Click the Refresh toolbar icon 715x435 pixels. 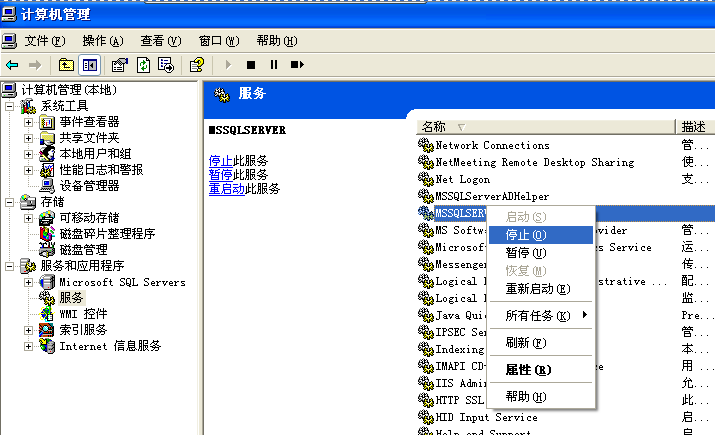[x=143, y=65]
